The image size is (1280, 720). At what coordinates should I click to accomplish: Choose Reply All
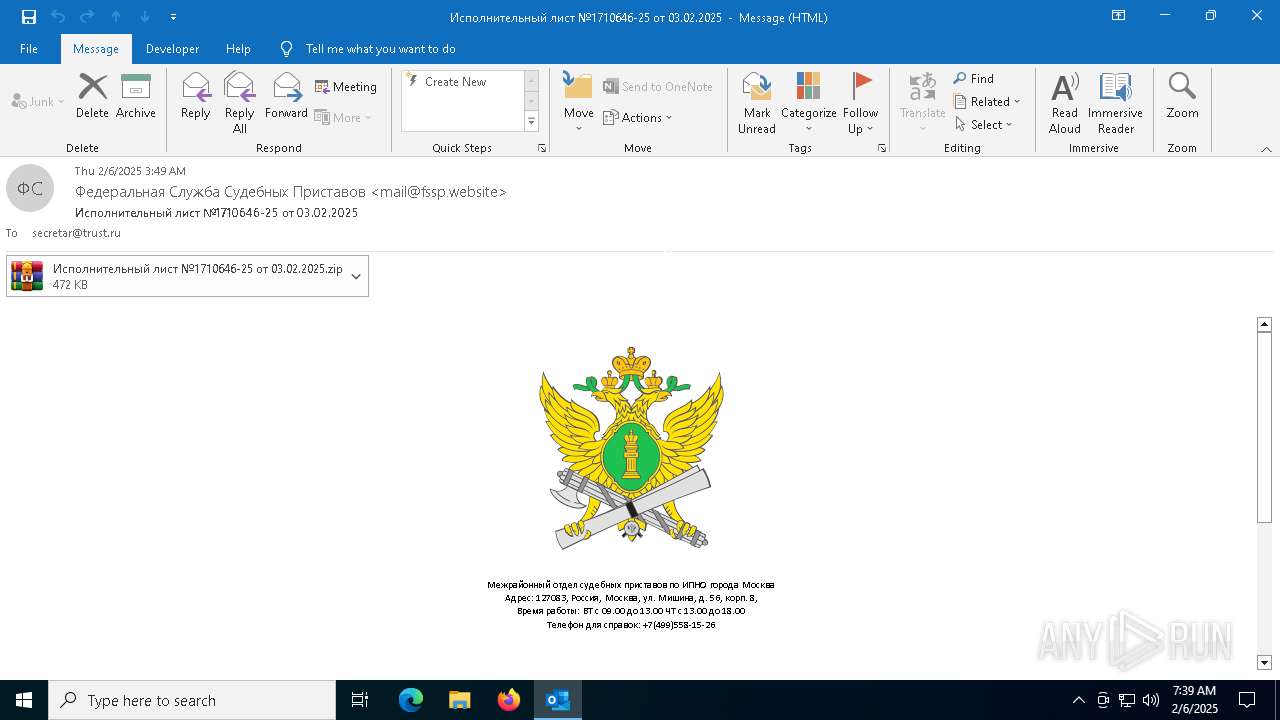click(x=240, y=103)
